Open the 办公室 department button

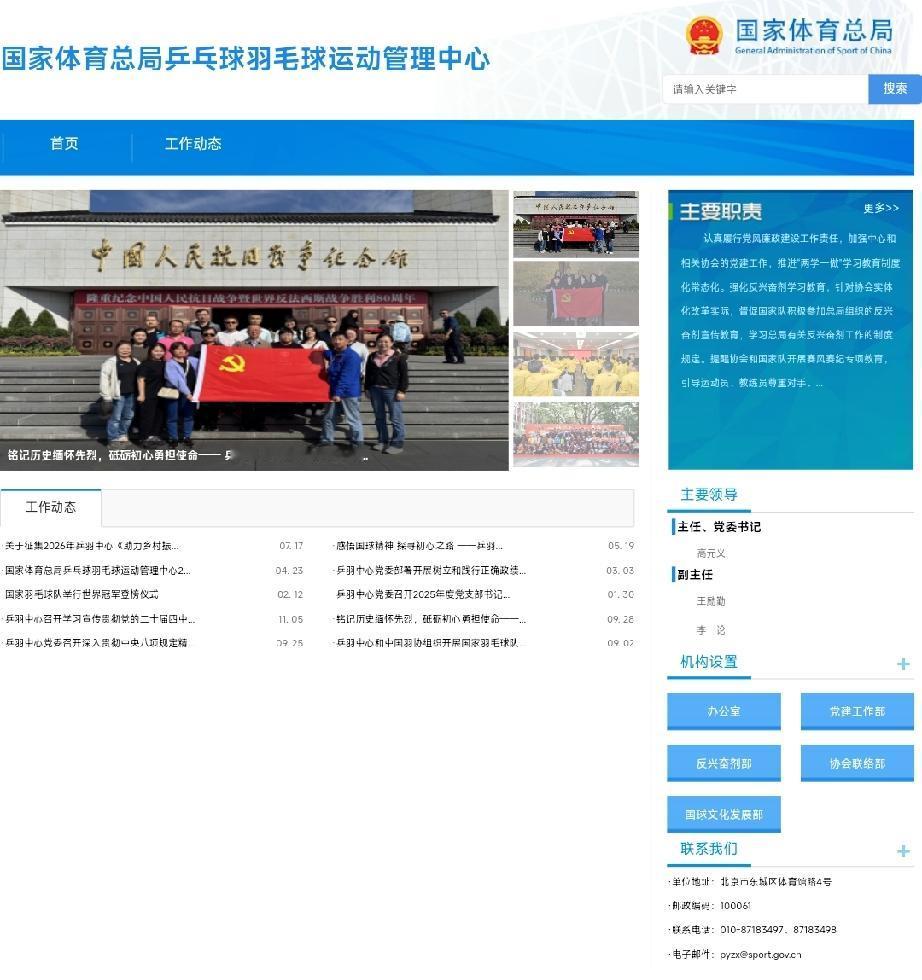pyautogui.click(x=724, y=711)
